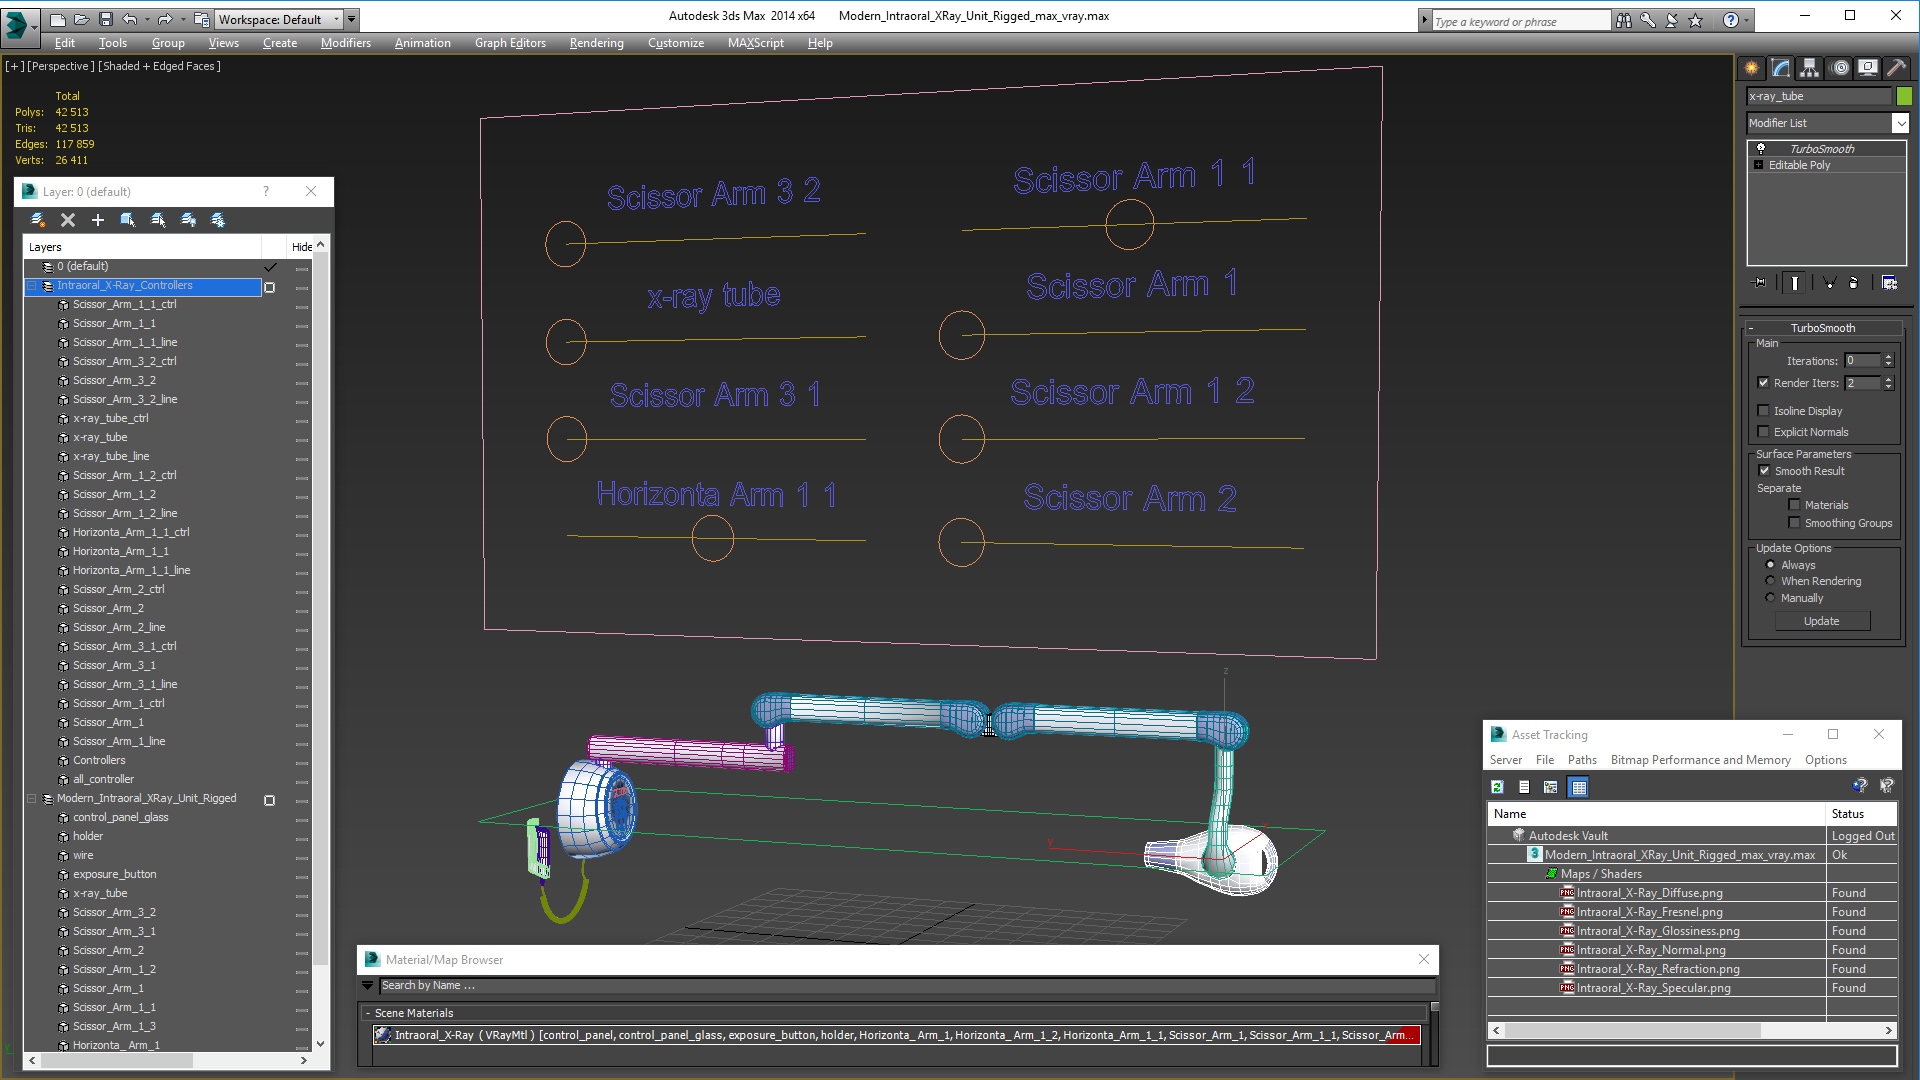Click Table View icon in Asset Tracking
1920x1080 pixels.
(x=1578, y=787)
